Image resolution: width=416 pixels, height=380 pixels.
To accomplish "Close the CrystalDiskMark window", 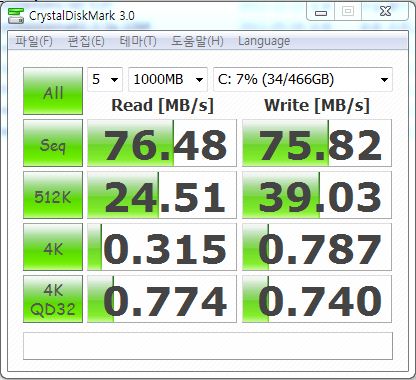I will pos(385,12).
